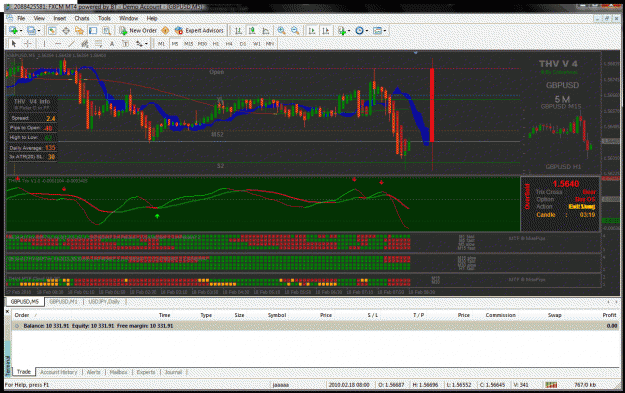Select the Crosshair tool
Viewport: 625px width, 393px height.
(28, 43)
